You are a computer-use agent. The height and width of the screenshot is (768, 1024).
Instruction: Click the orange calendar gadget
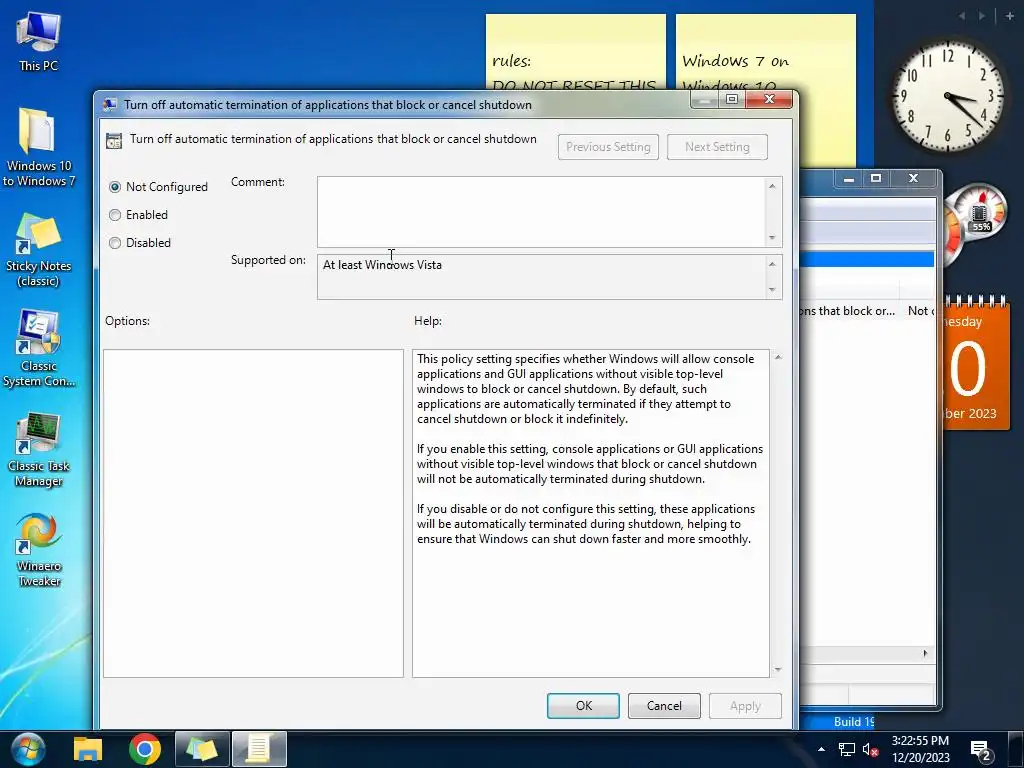976,364
